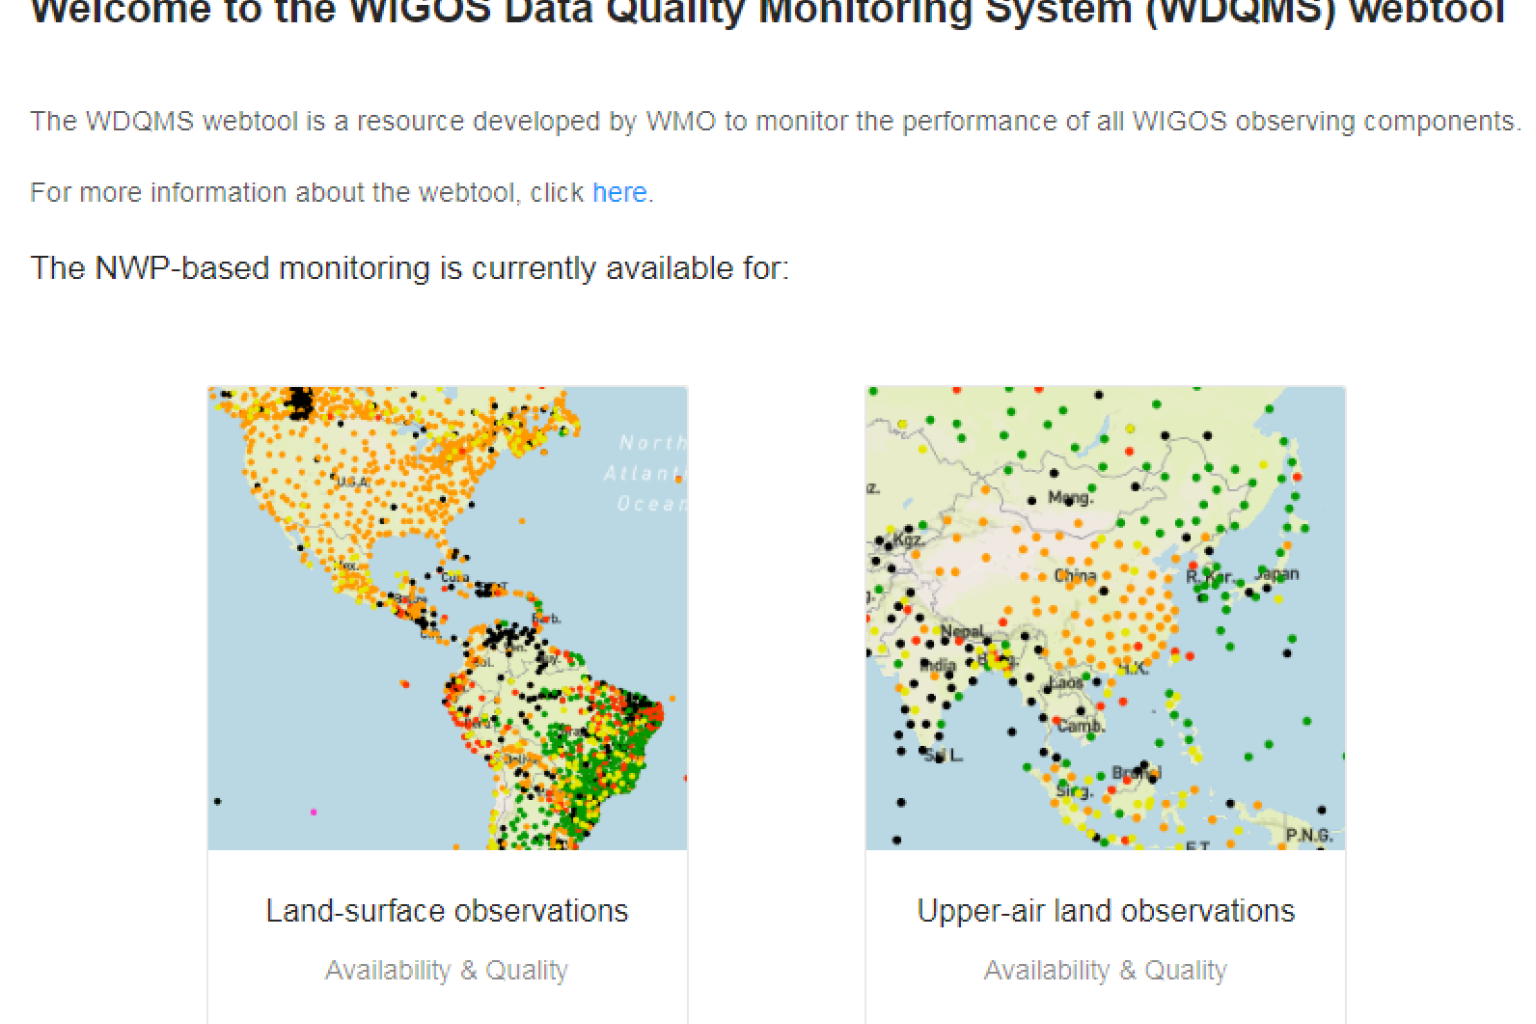The height and width of the screenshot is (1024, 1536).
Task: Click the pink station marker near Argentina
Action: [x=314, y=811]
